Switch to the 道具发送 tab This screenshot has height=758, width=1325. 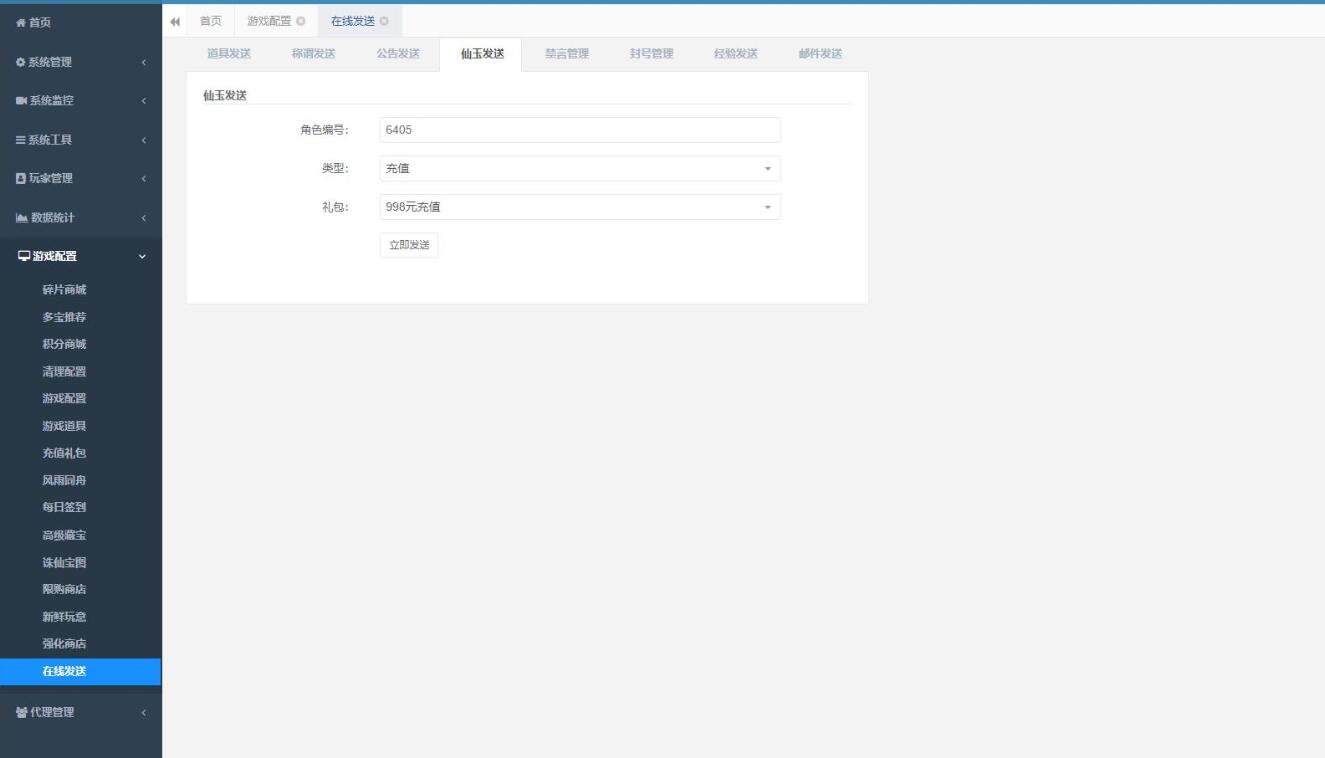click(229, 54)
